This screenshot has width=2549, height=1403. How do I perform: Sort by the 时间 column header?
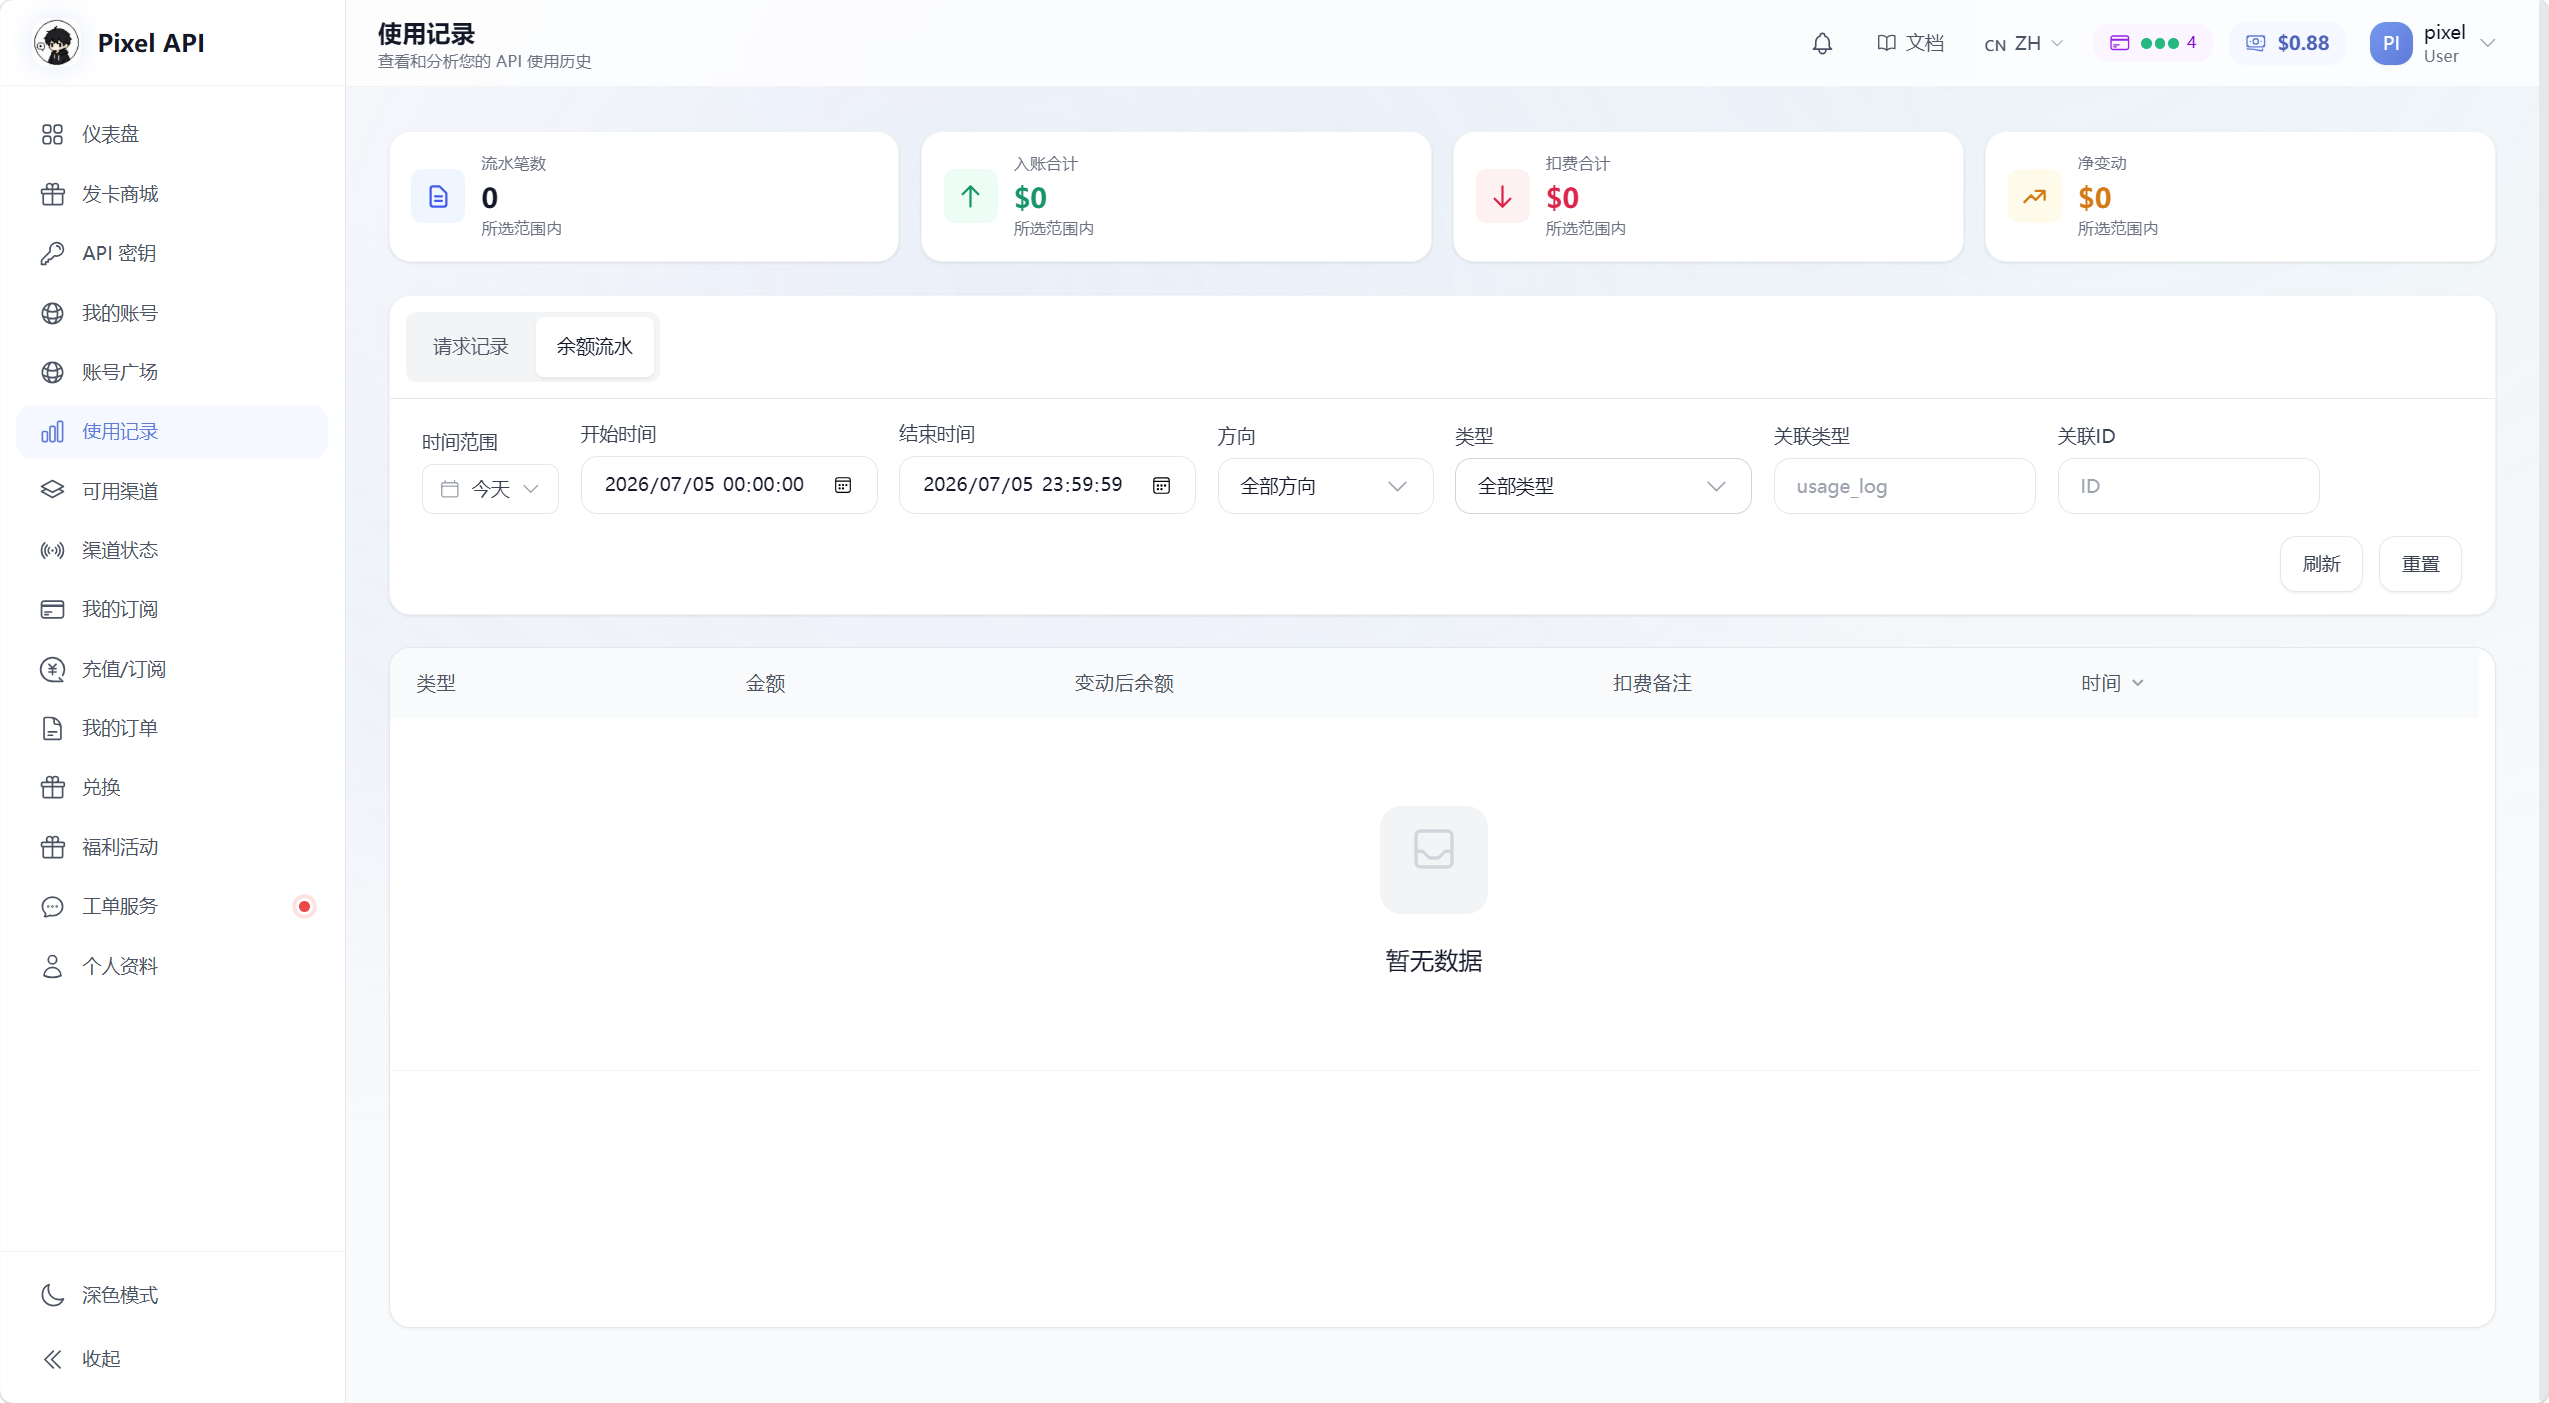coord(2111,683)
